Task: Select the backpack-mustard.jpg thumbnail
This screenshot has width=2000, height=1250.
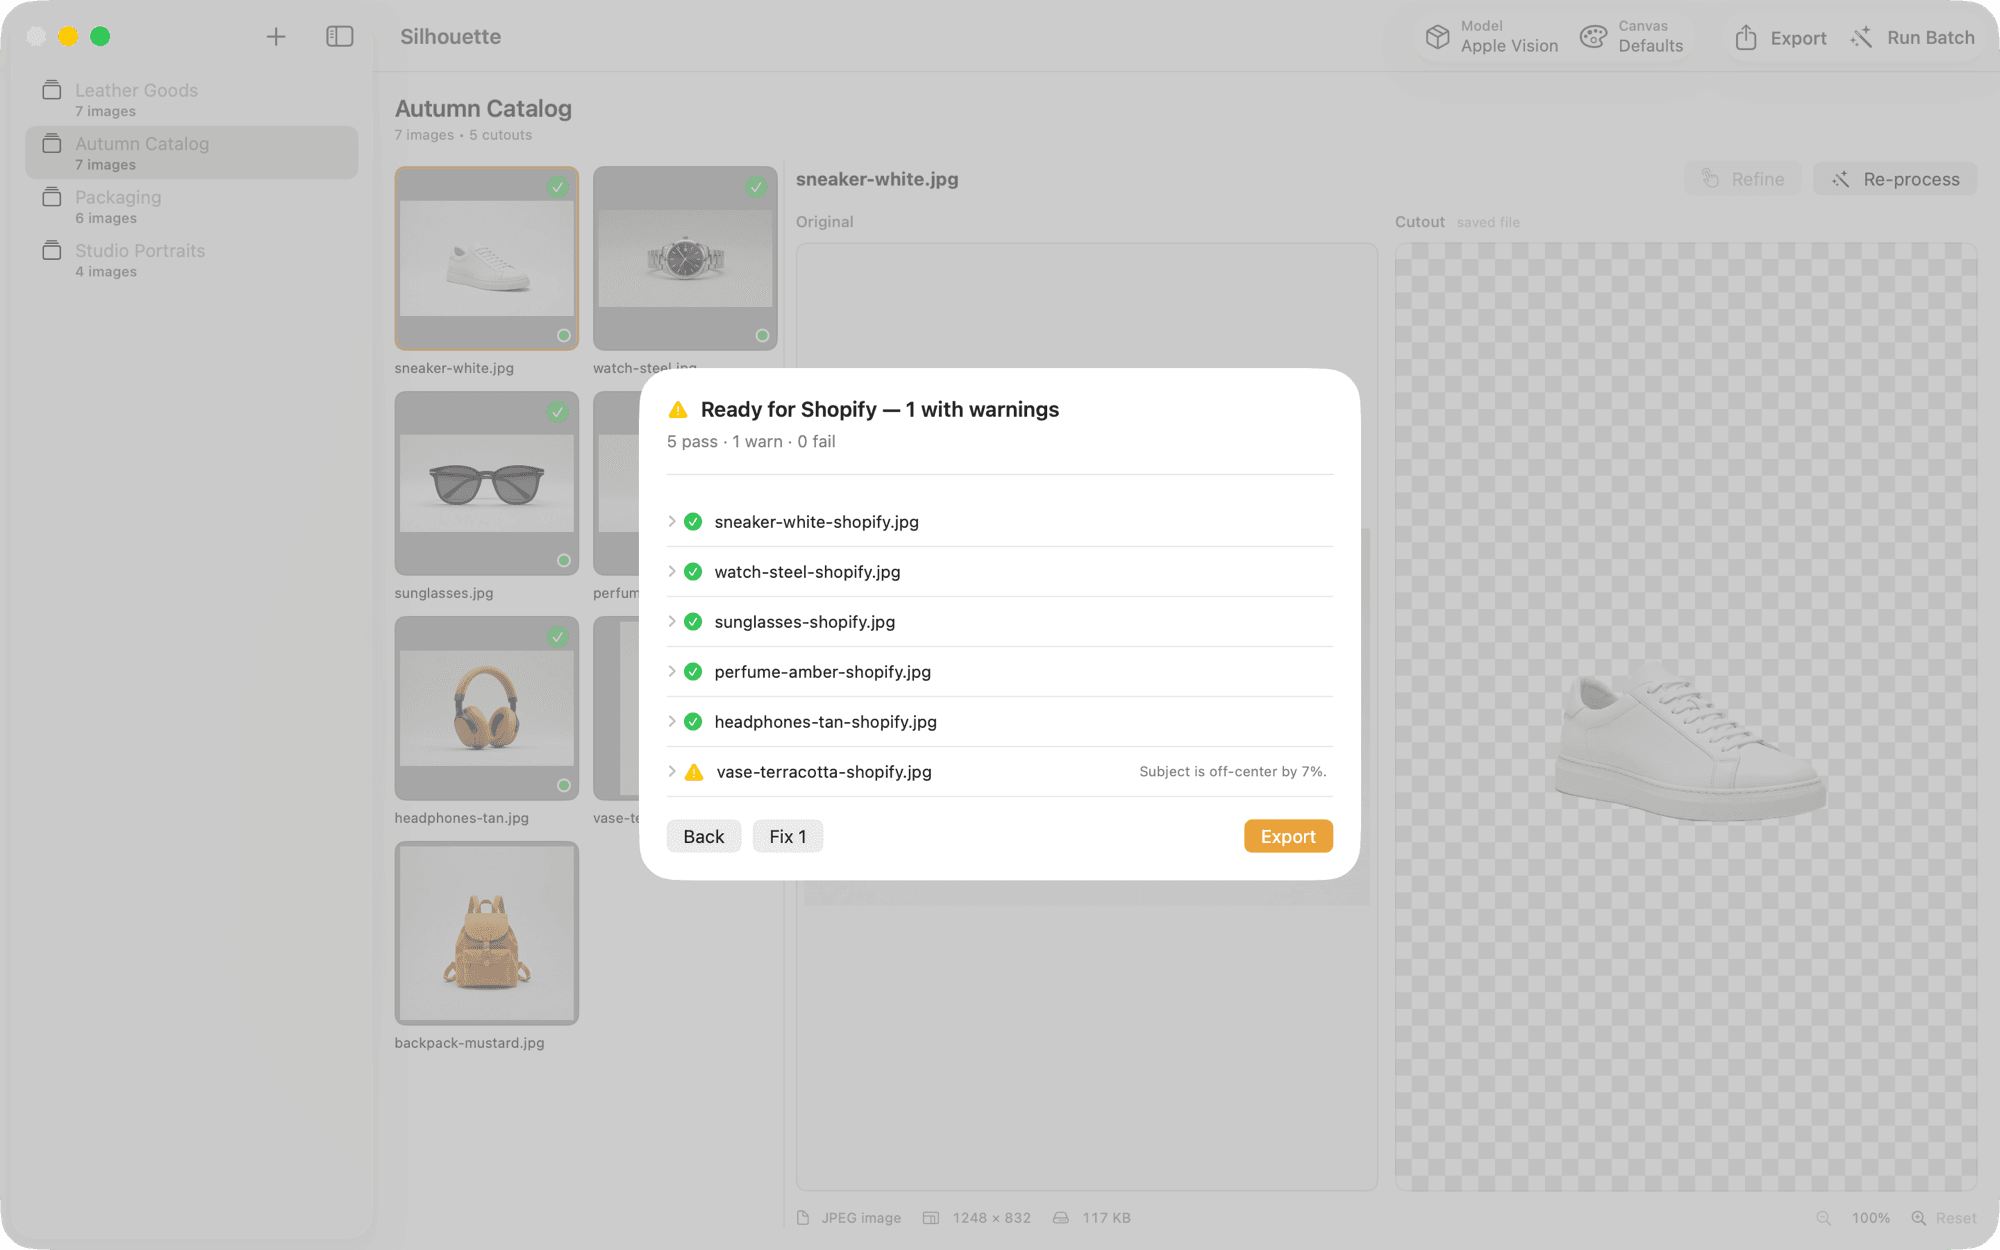Action: coord(487,933)
